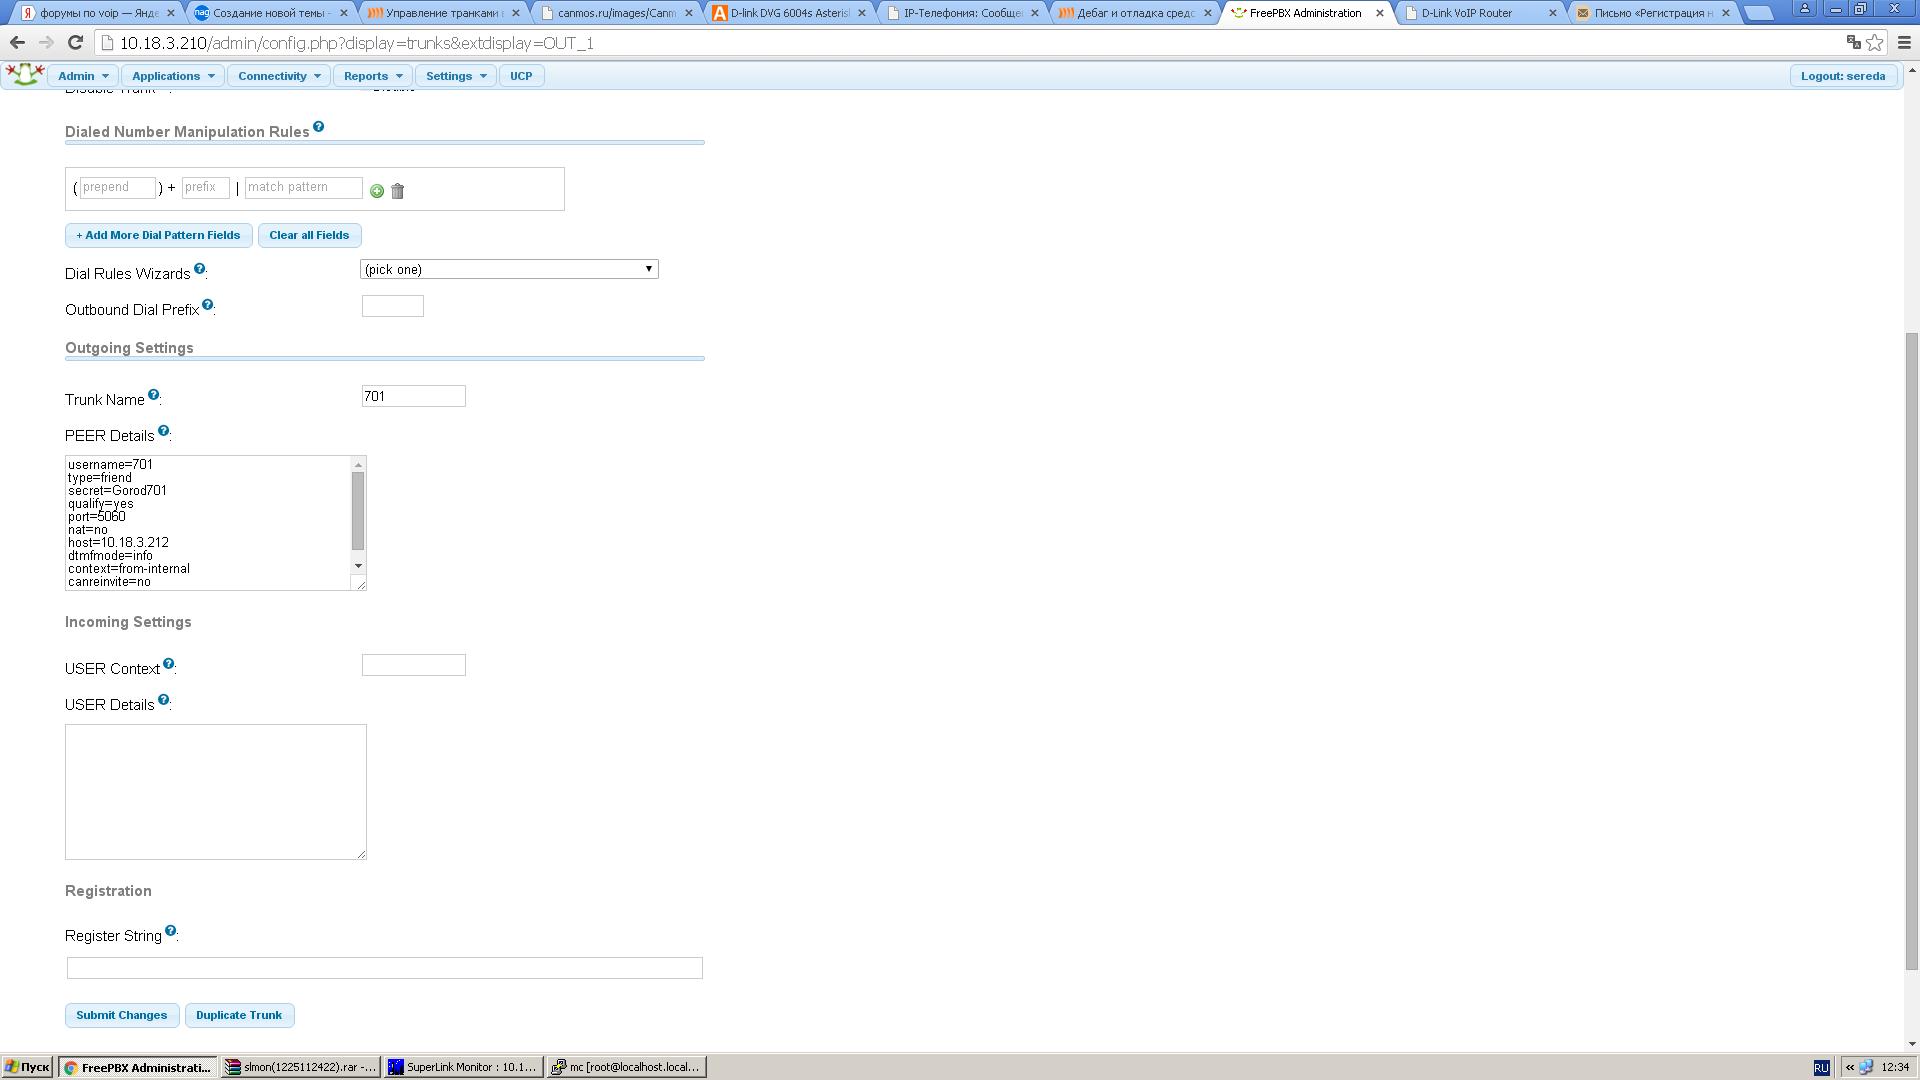
Task: Open the Dial Rules Wizards dropdown
Action: 509,269
